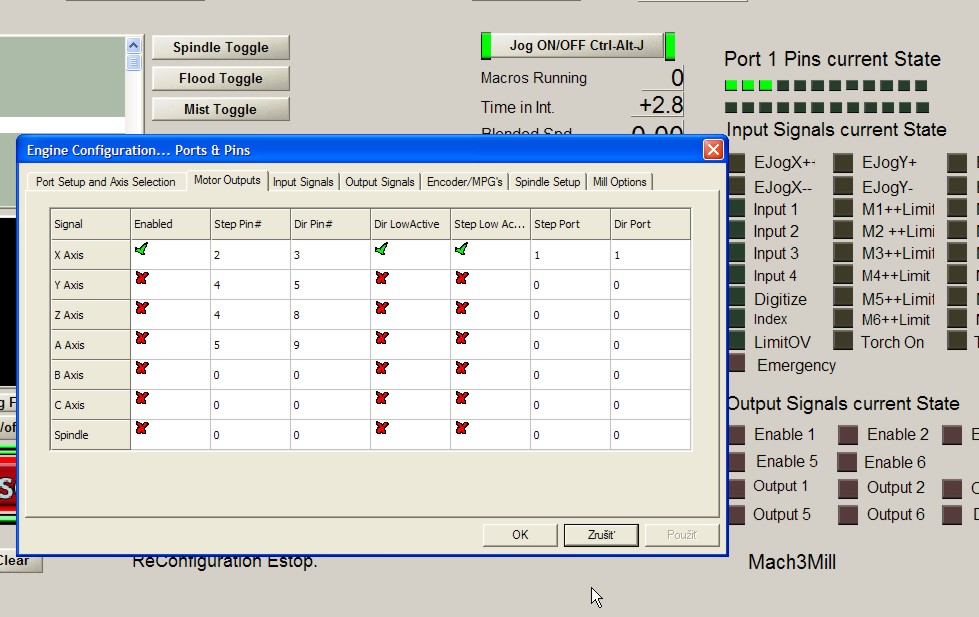Open Port Setup and Axis Selection tab

(x=105, y=182)
